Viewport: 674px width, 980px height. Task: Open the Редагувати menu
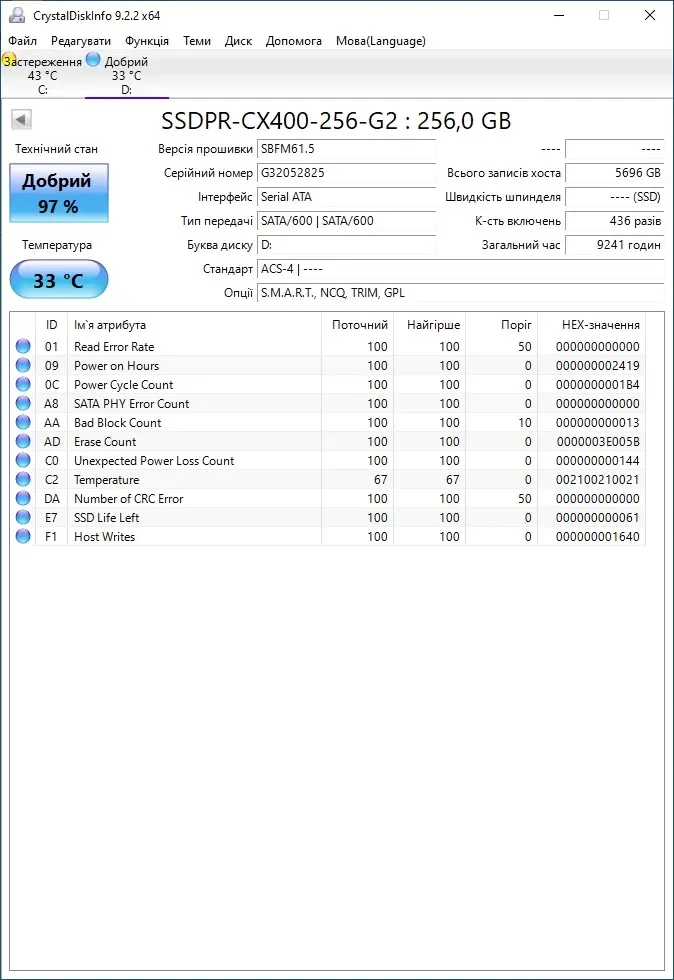click(x=81, y=41)
